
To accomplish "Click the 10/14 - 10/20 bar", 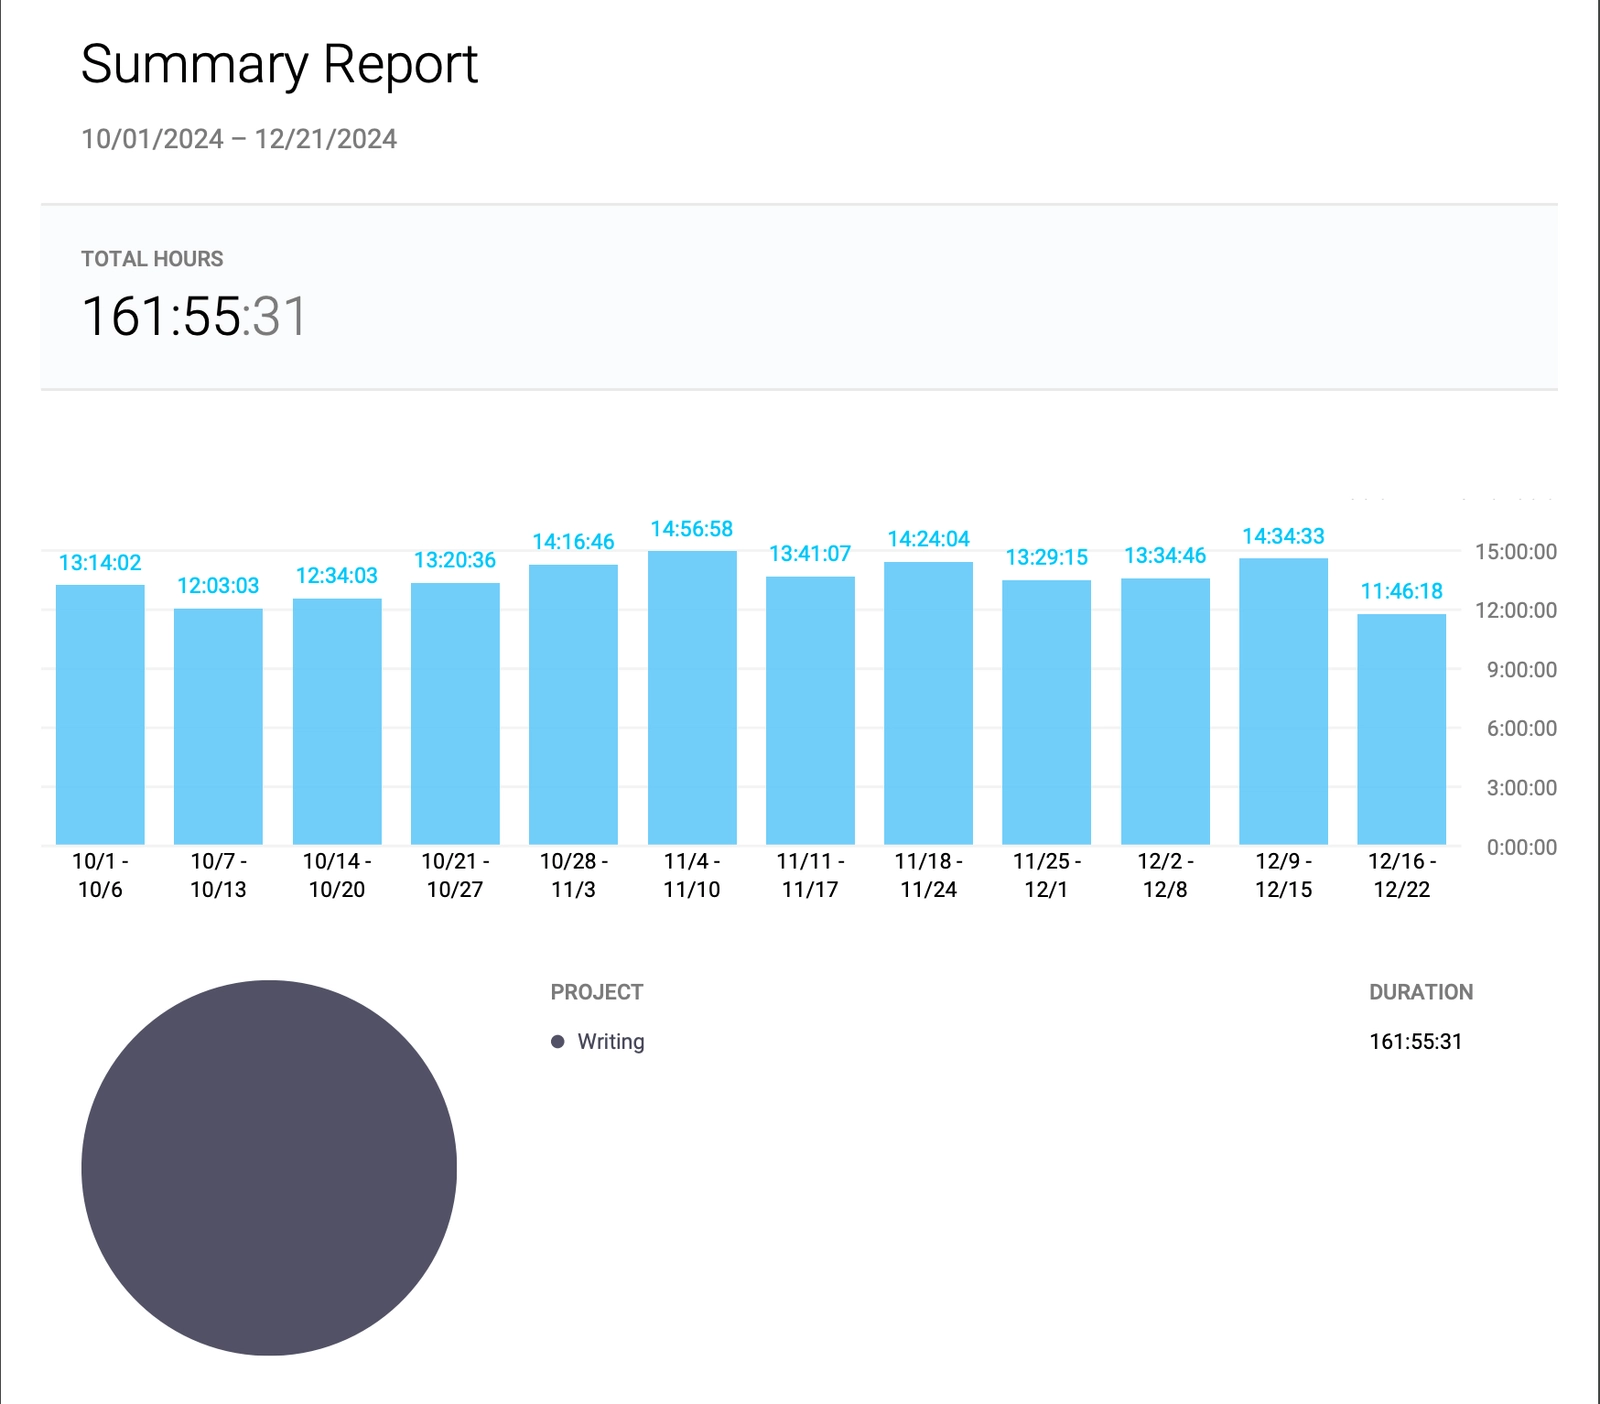I will click(337, 721).
